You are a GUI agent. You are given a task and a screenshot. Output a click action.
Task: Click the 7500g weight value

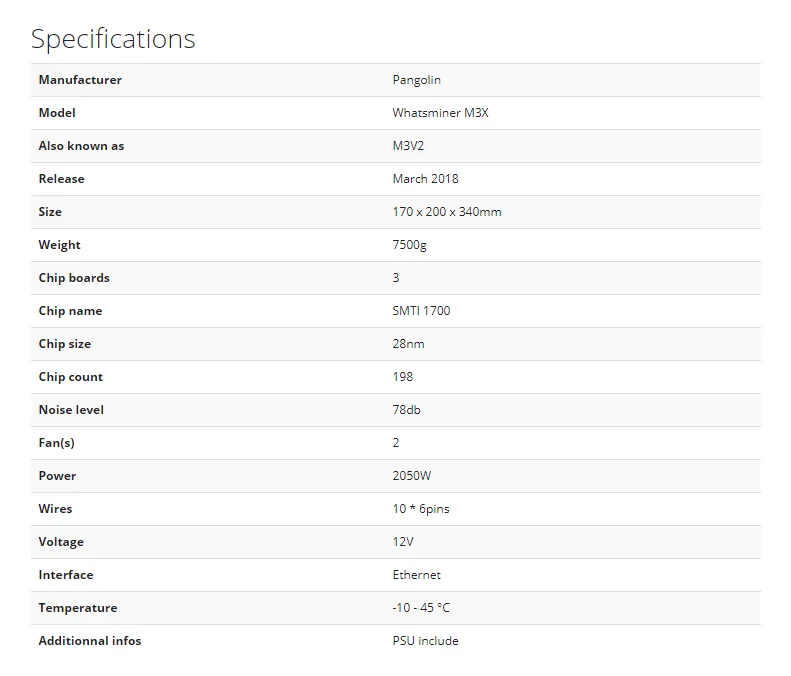coord(412,245)
